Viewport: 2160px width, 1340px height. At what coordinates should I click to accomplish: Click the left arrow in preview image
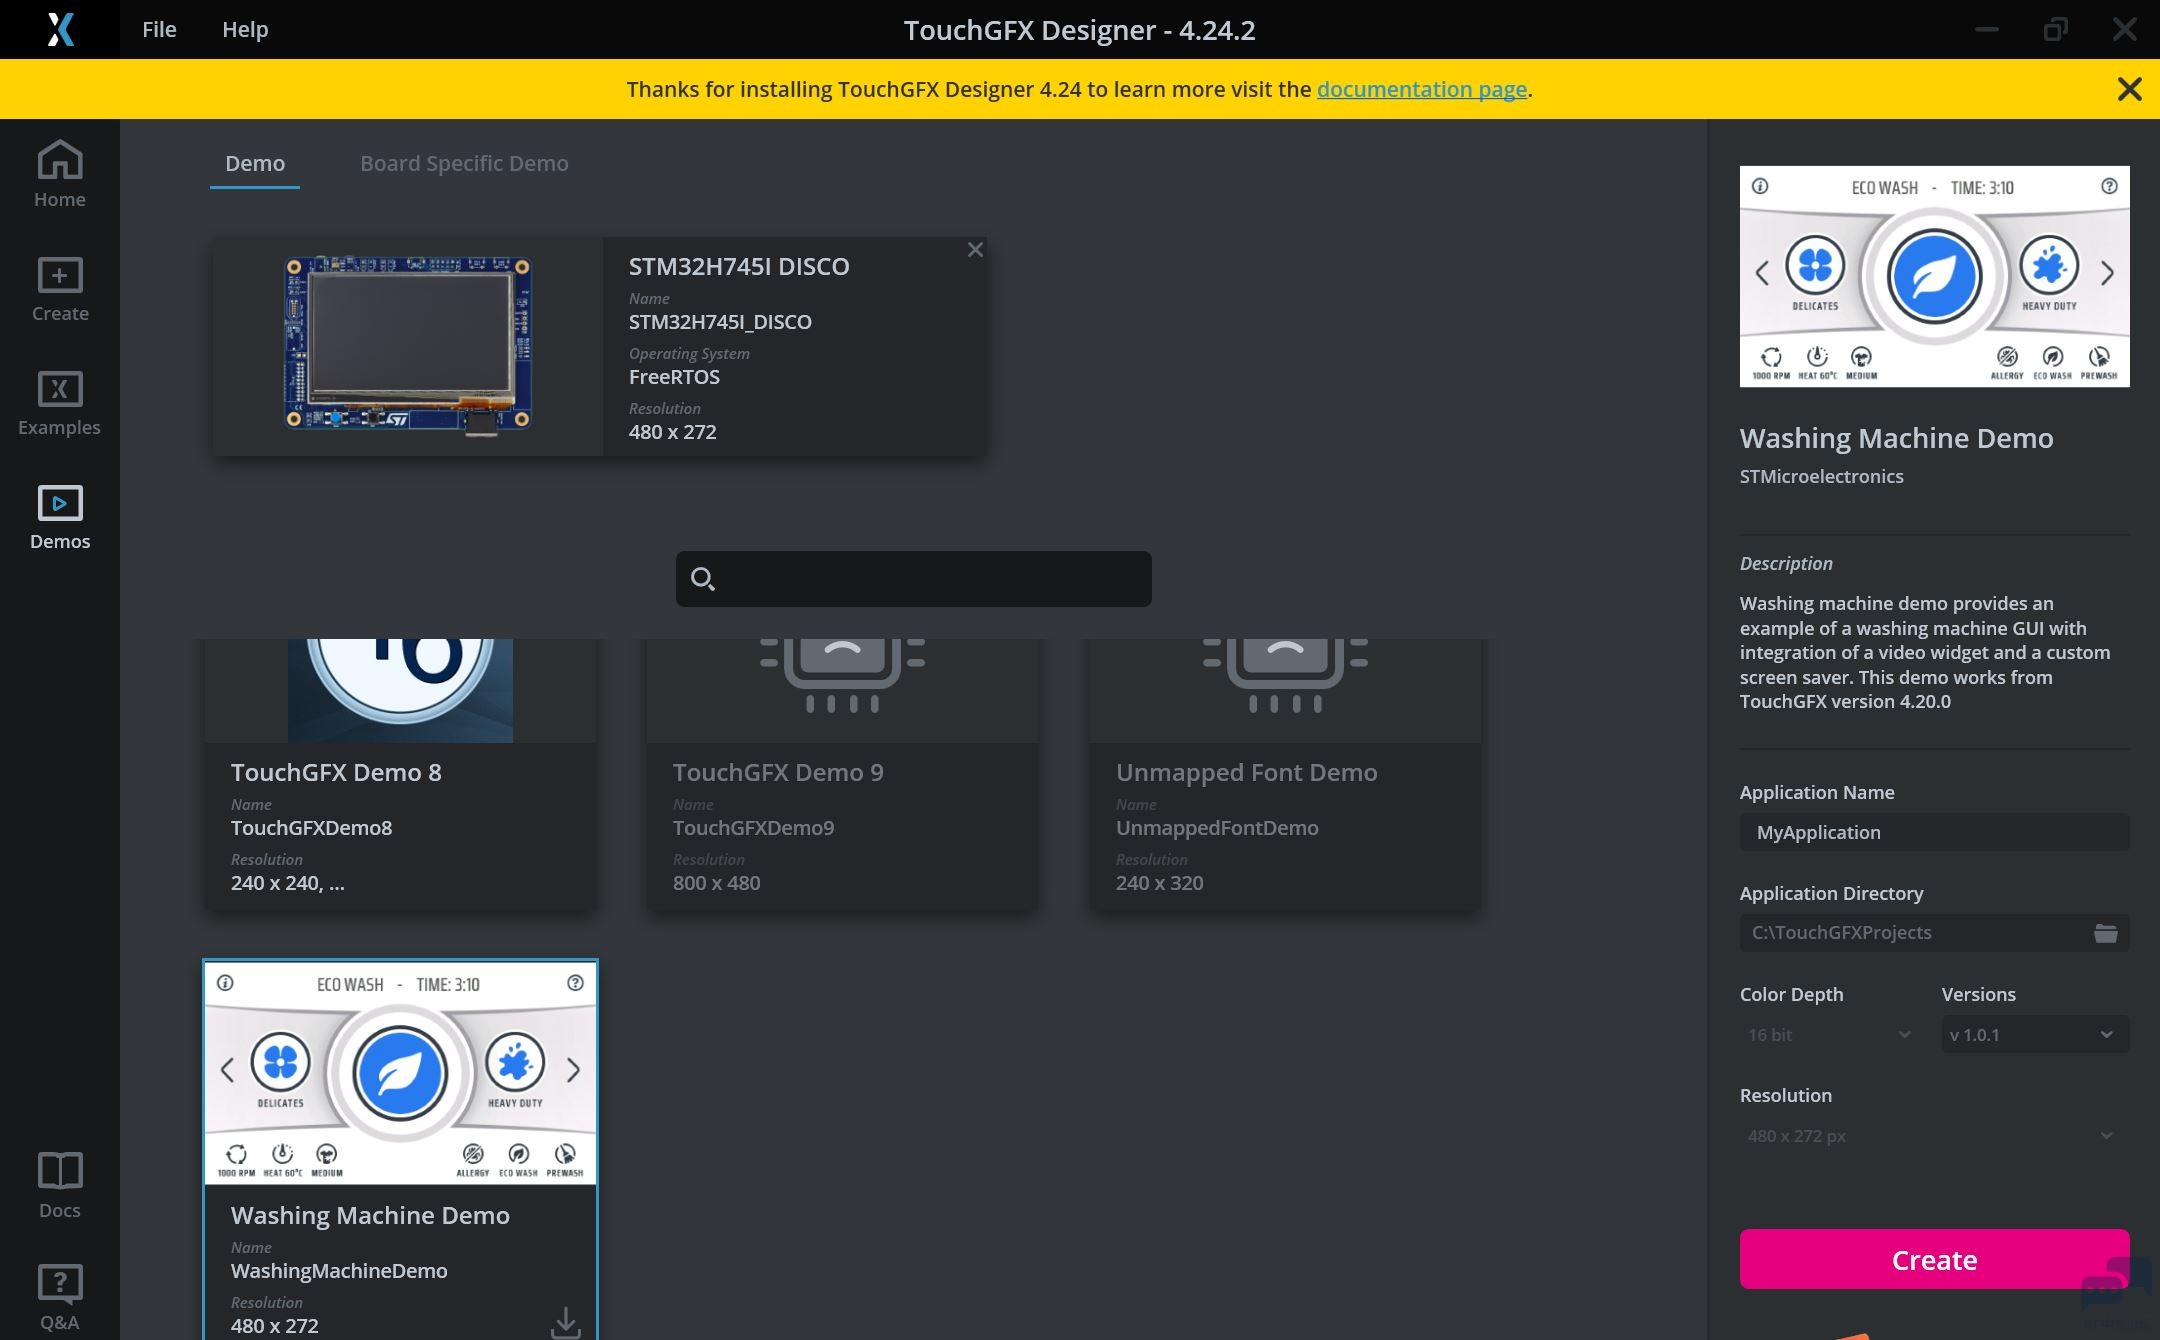pyautogui.click(x=1762, y=273)
